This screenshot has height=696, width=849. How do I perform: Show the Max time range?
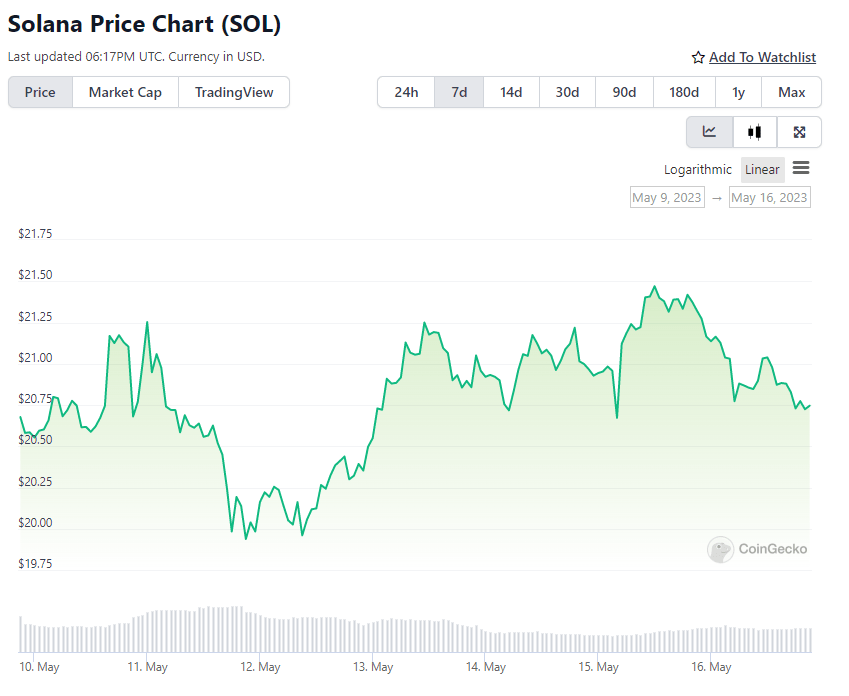pos(792,92)
